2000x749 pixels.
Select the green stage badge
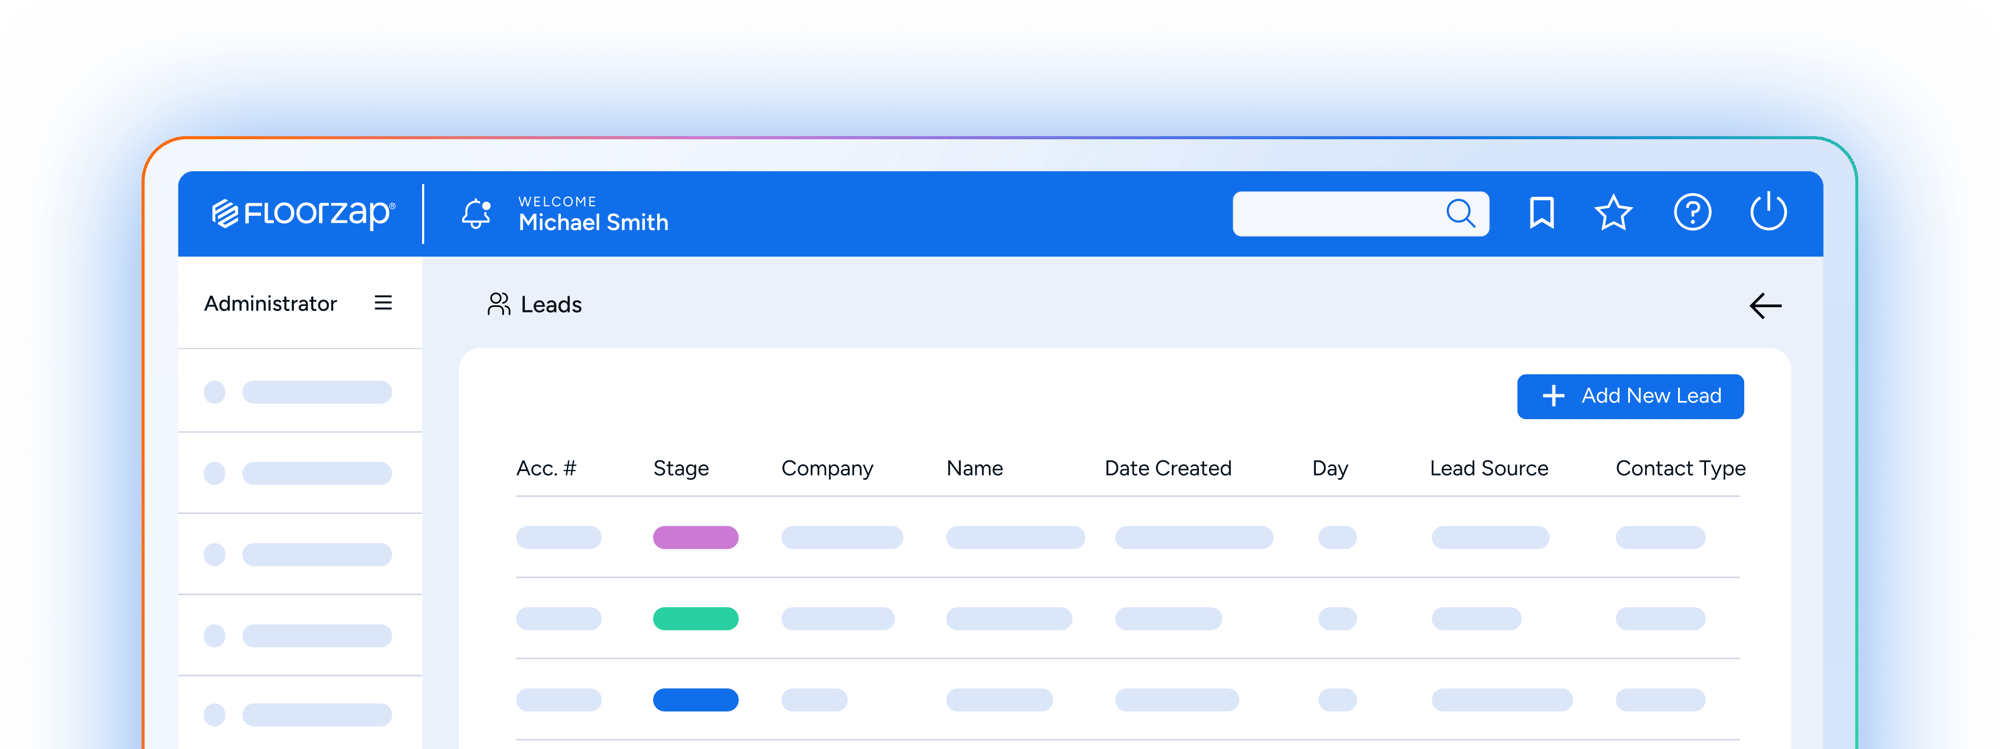click(695, 619)
